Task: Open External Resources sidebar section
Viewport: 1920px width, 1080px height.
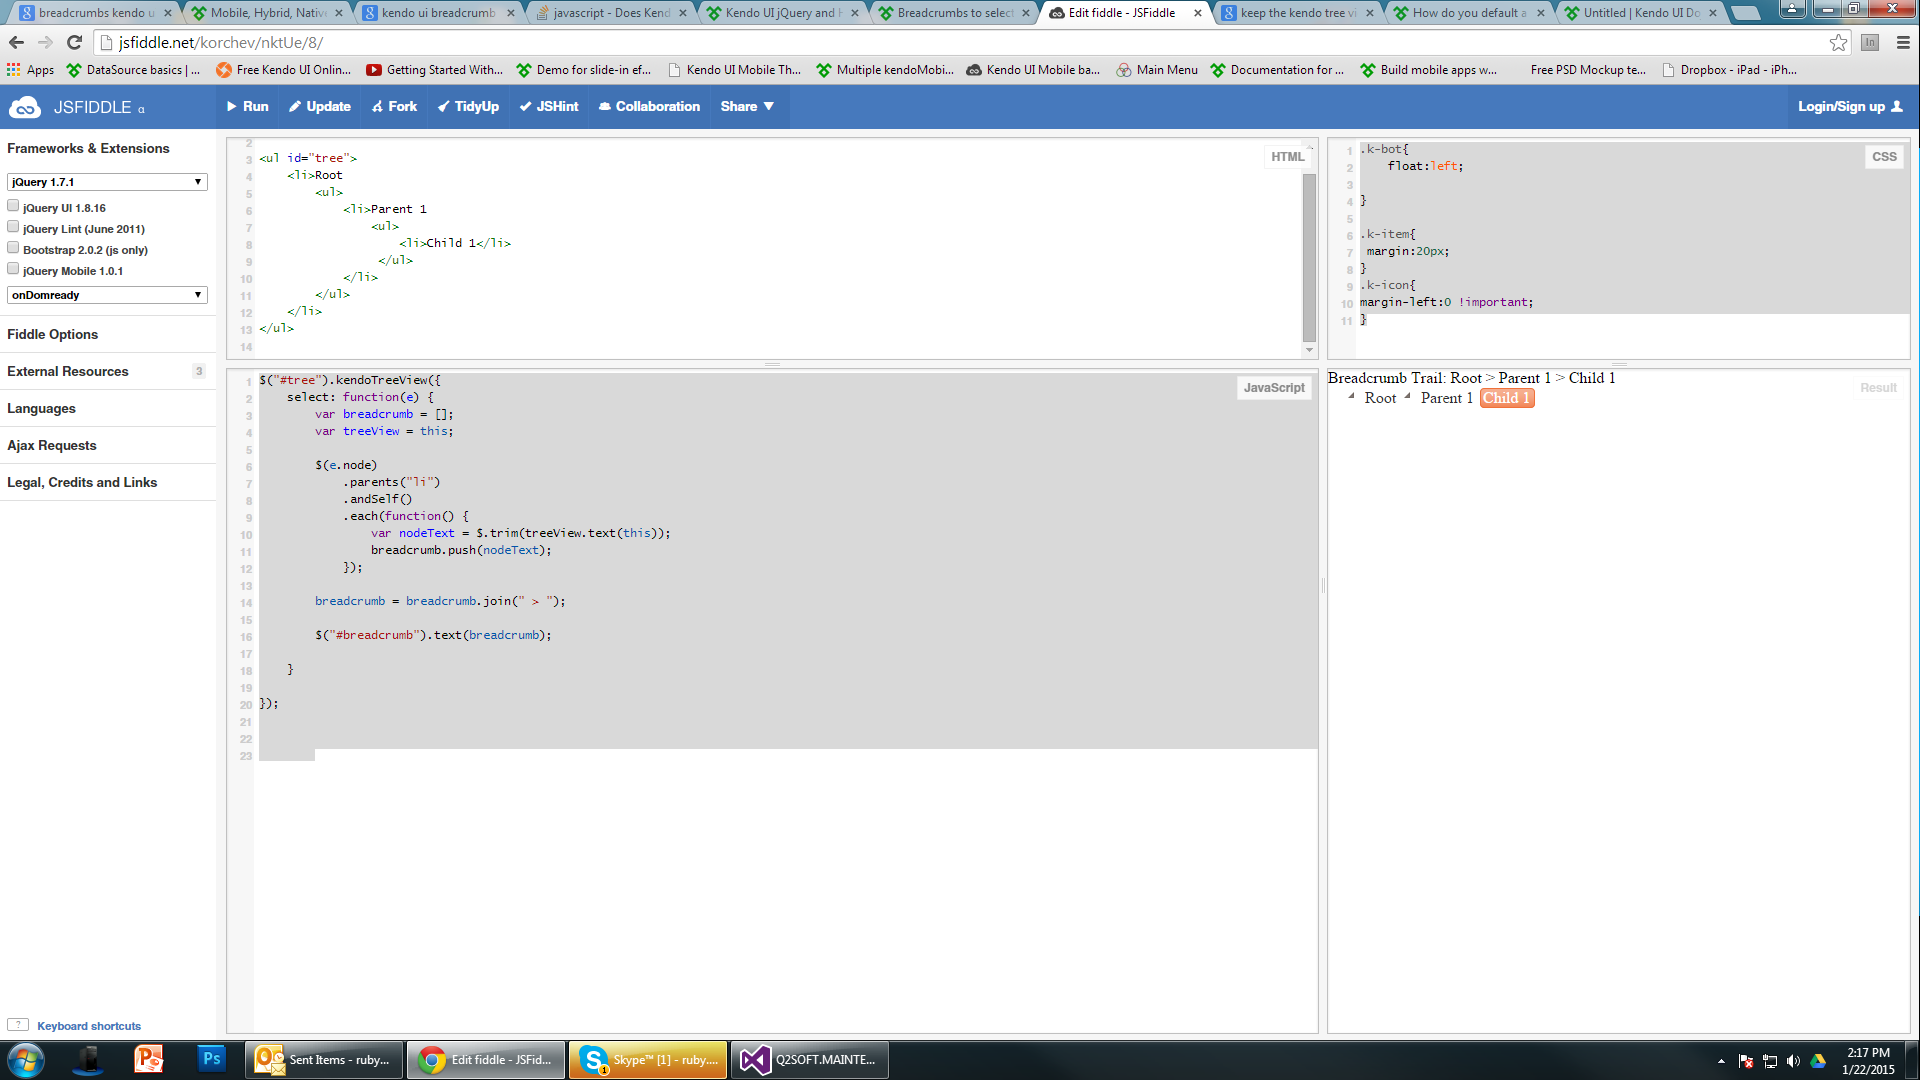Action: tap(68, 371)
